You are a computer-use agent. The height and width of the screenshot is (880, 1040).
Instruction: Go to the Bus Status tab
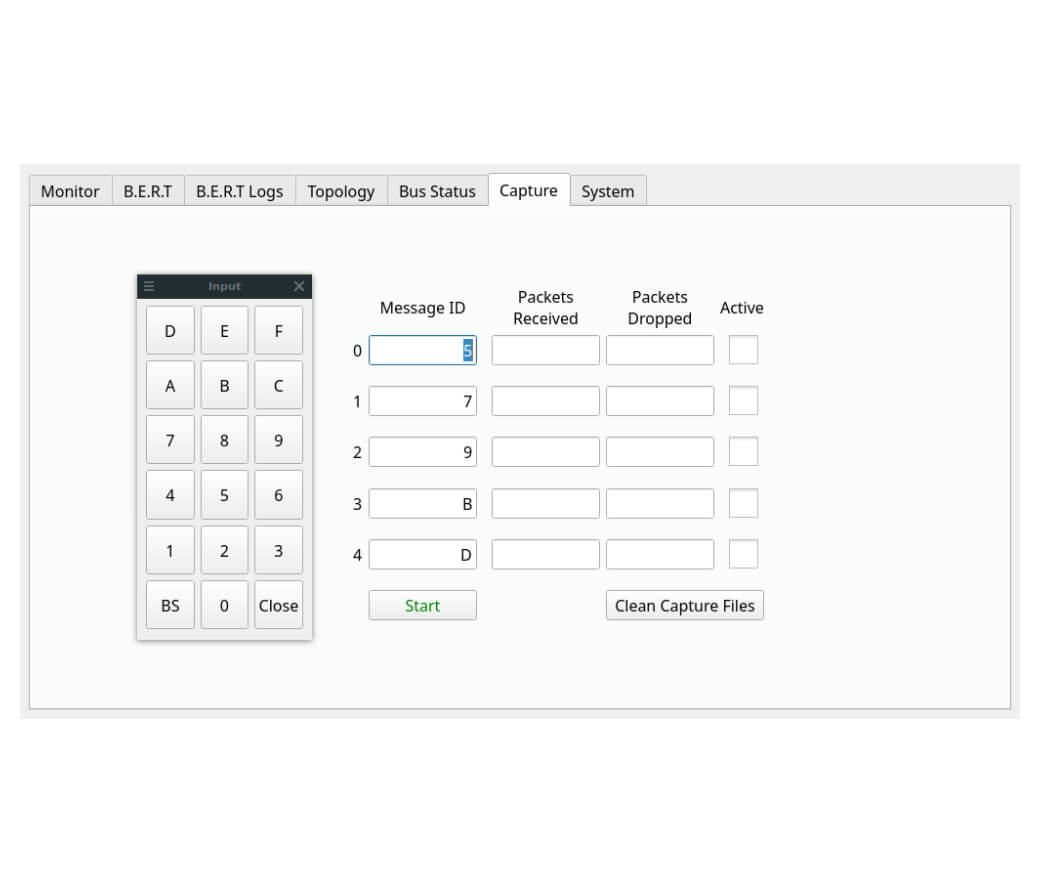pos(437,191)
